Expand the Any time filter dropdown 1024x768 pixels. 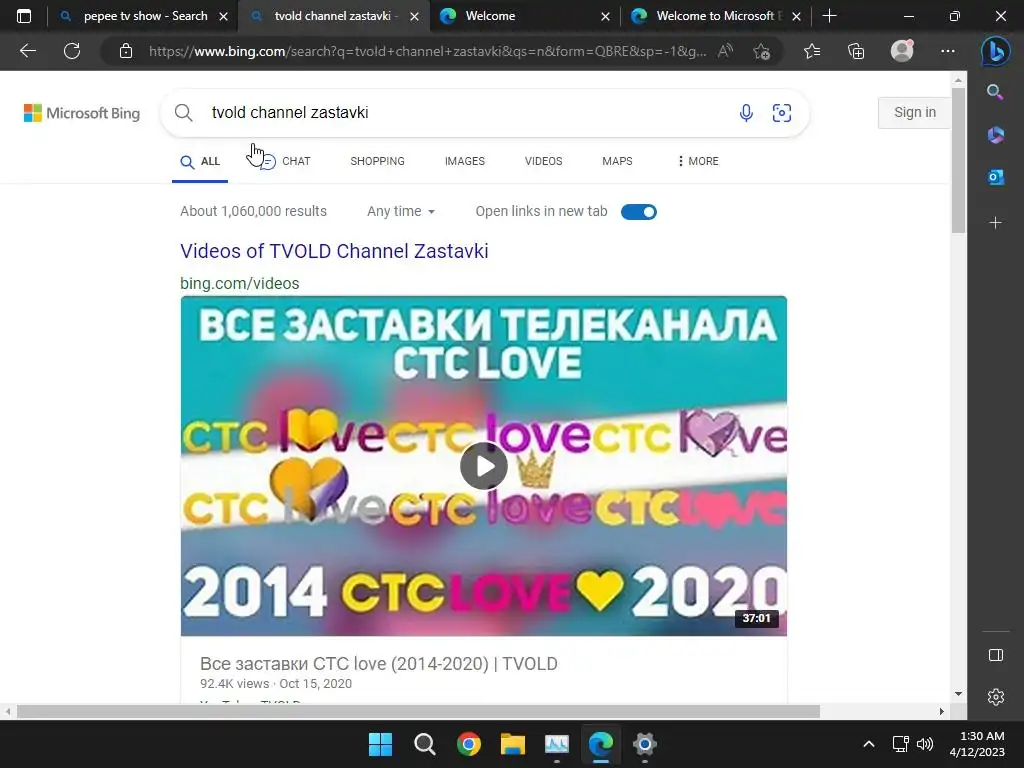[400, 211]
